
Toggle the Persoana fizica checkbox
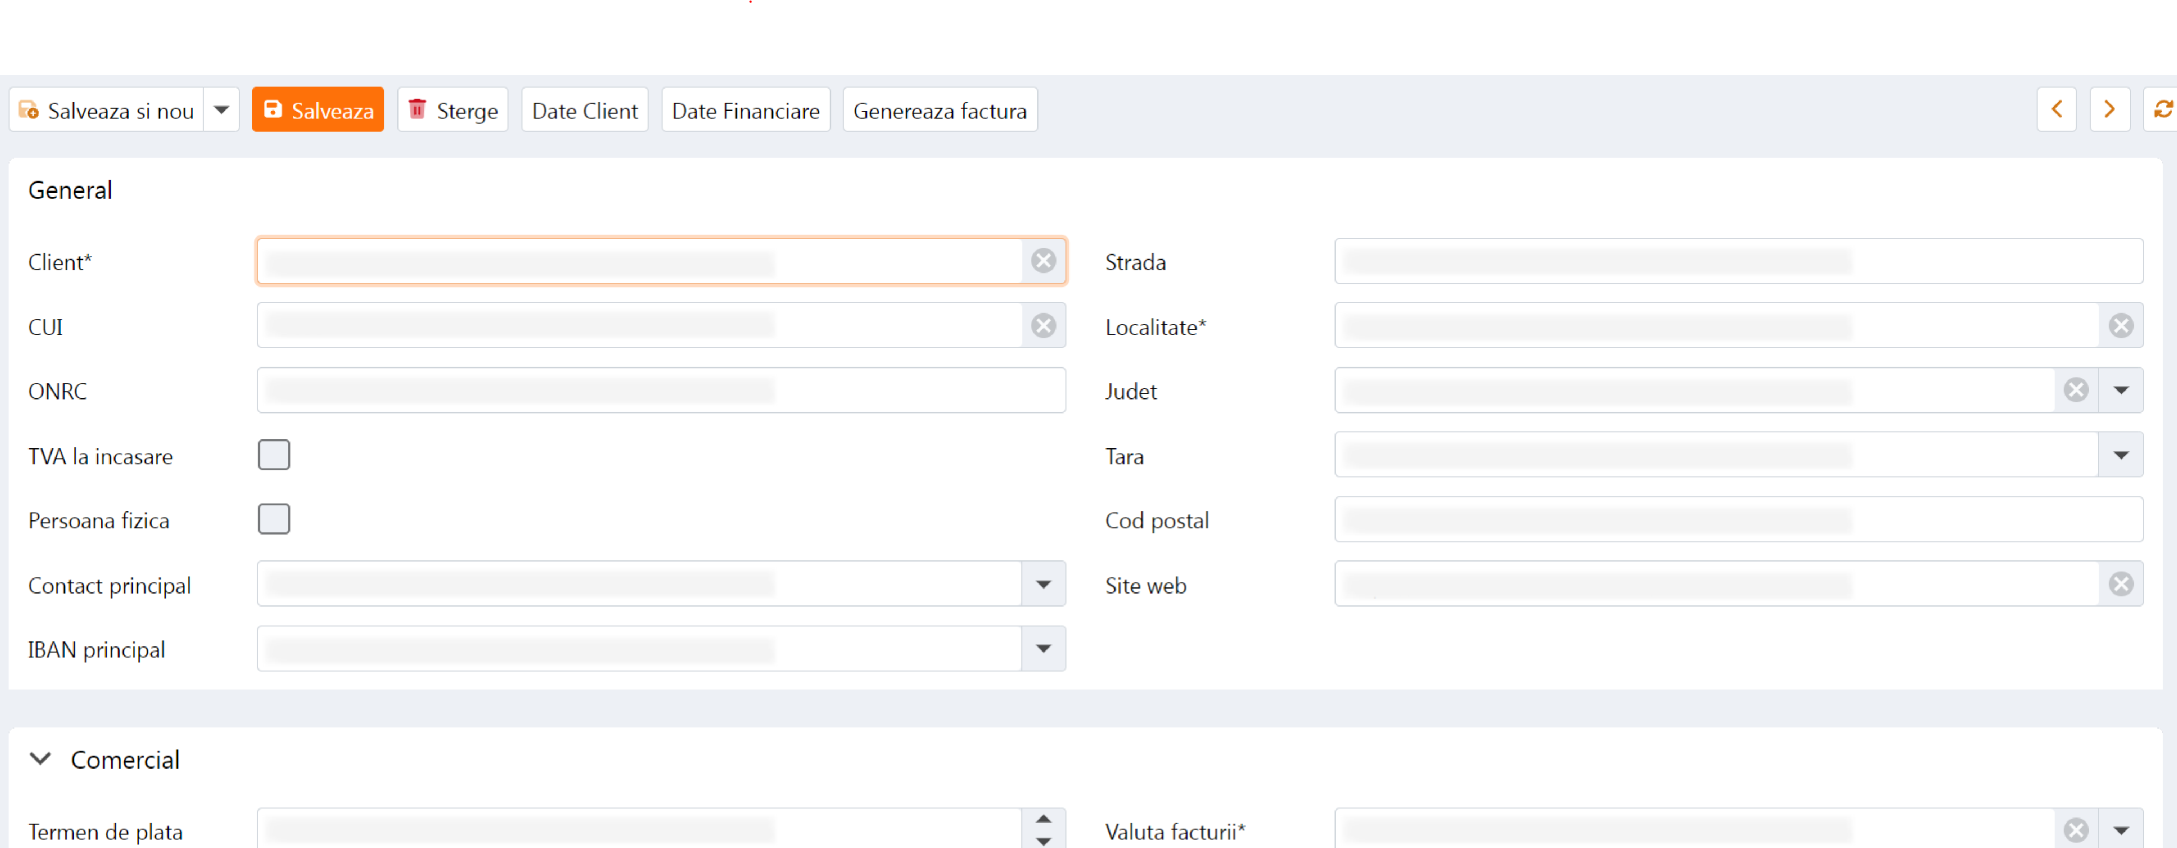point(274,519)
